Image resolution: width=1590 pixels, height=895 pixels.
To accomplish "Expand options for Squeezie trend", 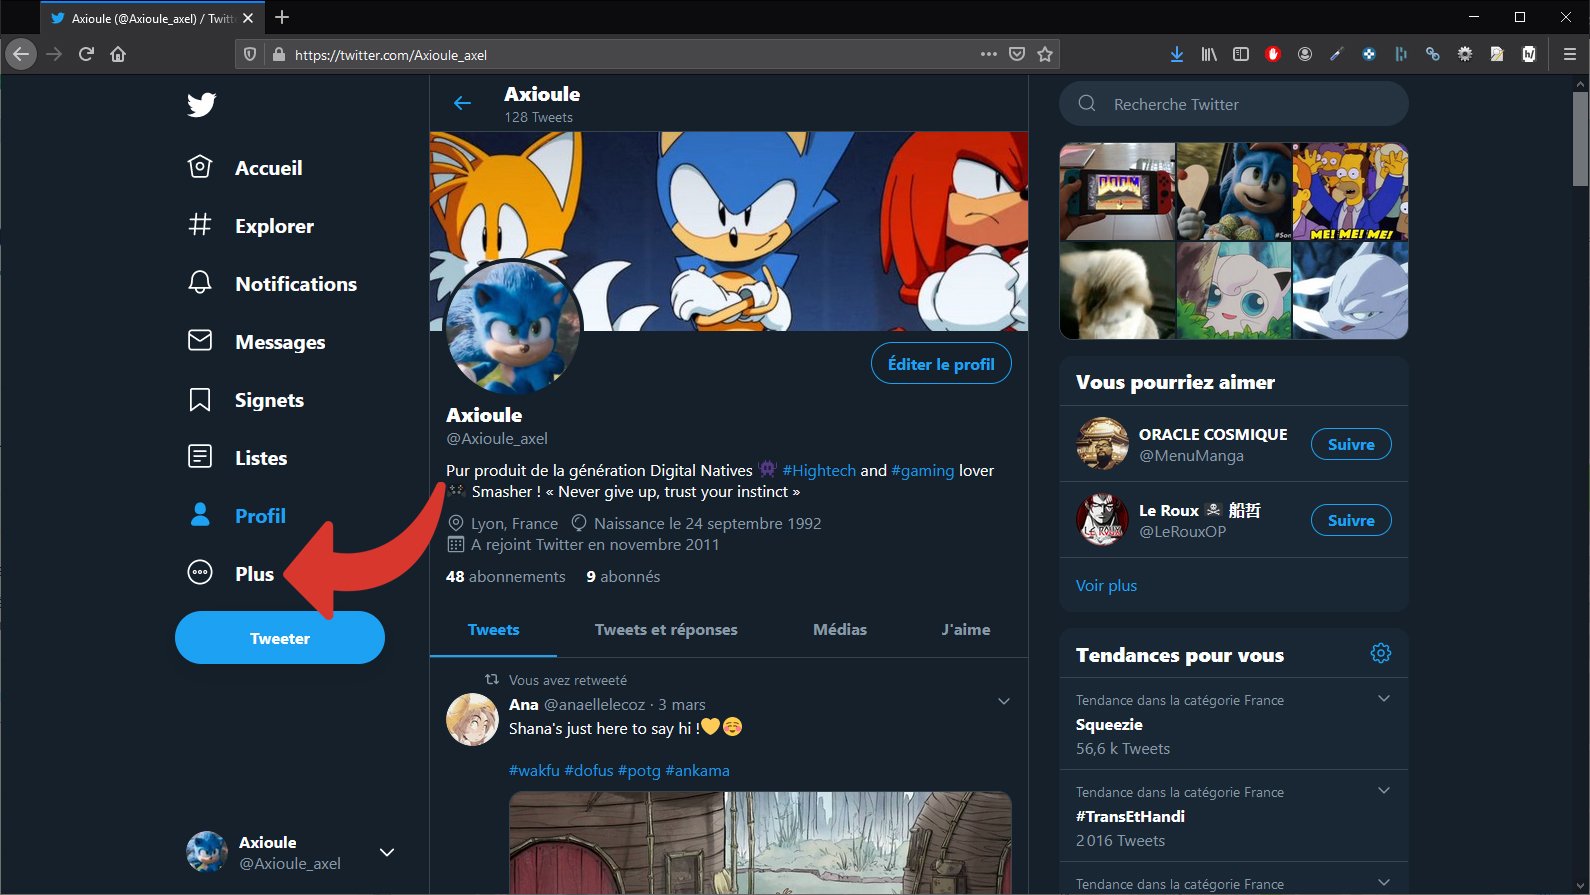I will click(1384, 698).
